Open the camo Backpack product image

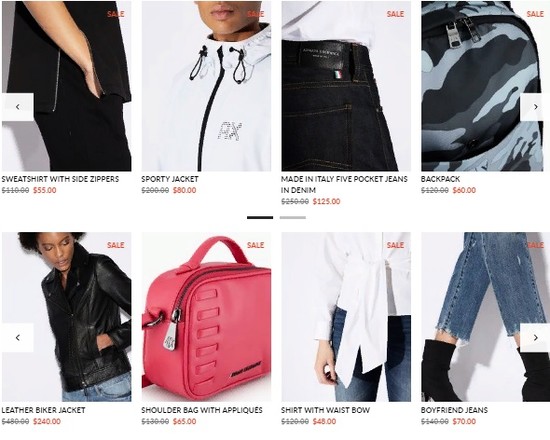(x=485, y=86)
